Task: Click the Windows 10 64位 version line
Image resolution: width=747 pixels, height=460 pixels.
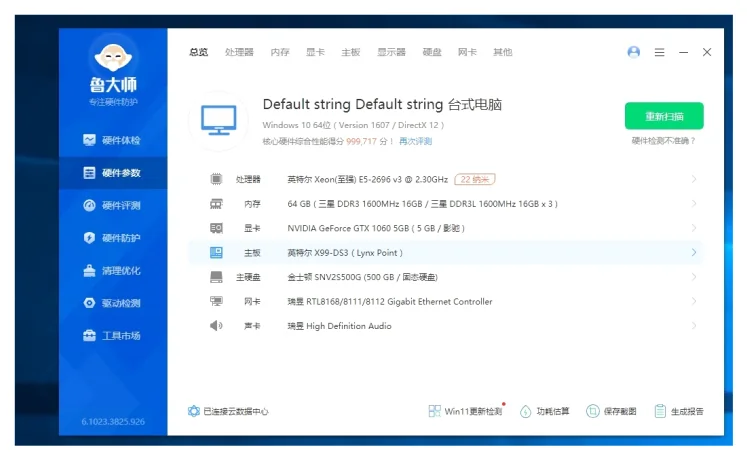Action: pyautogui.click(x=353, y=125)
